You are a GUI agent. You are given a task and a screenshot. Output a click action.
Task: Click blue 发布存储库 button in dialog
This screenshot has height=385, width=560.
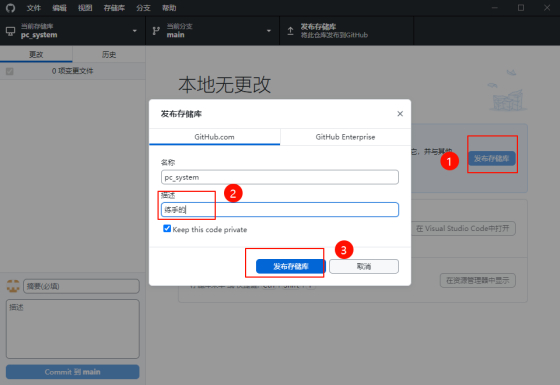(291, 266)
